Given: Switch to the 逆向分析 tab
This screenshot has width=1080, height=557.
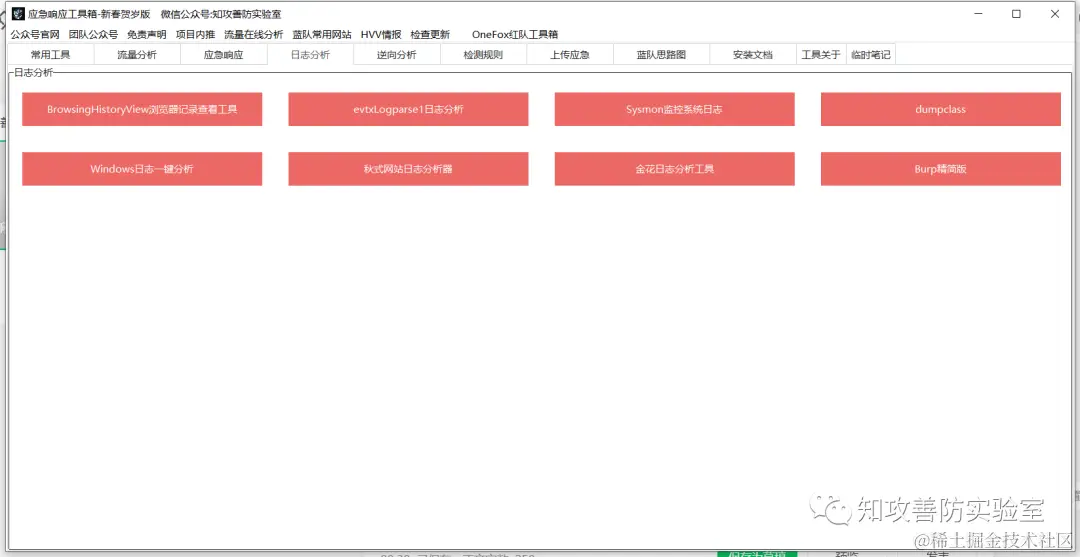Looking at the screenshot, I should [x=397, y=55].
